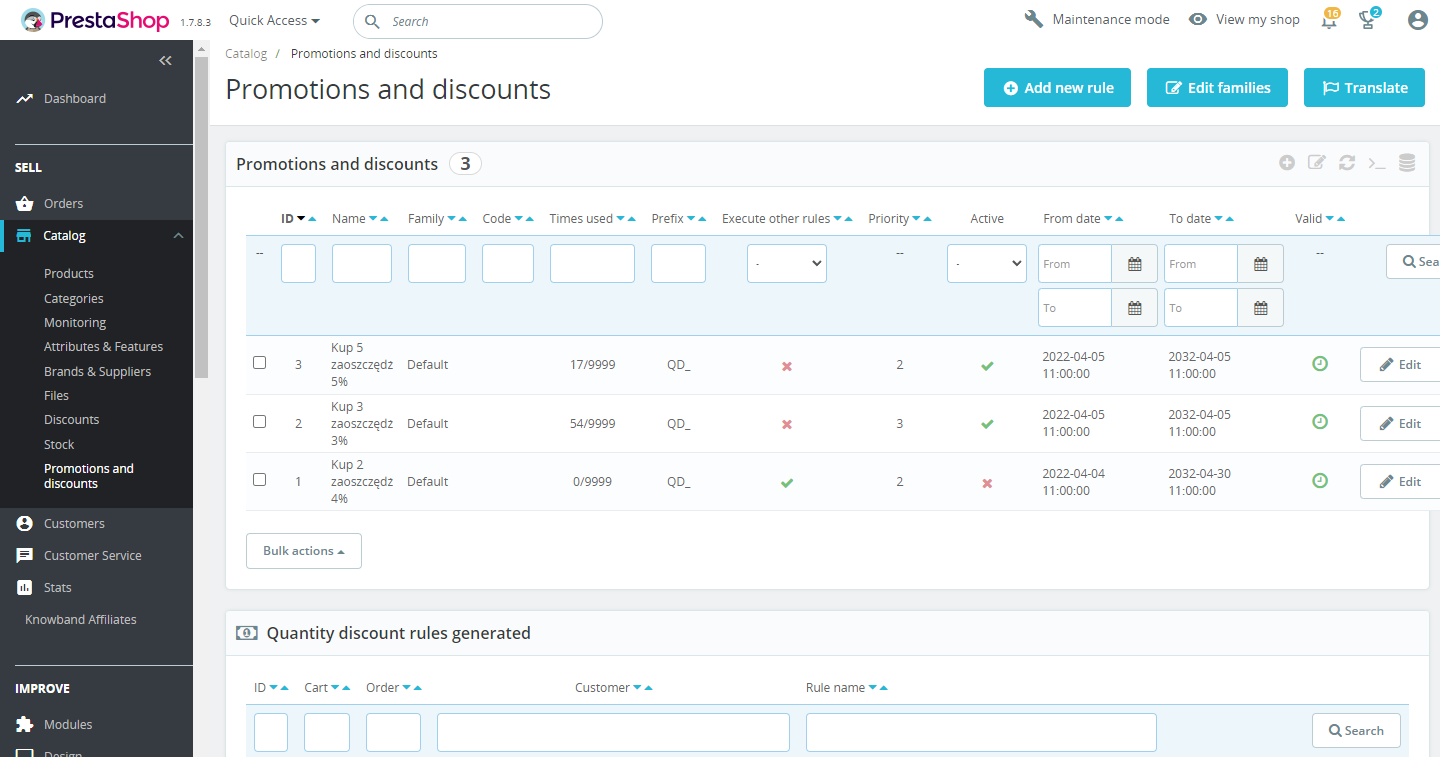Collapse sidebar using double-chevron icon
1440x757 pixels.
[x=166, y=61]
